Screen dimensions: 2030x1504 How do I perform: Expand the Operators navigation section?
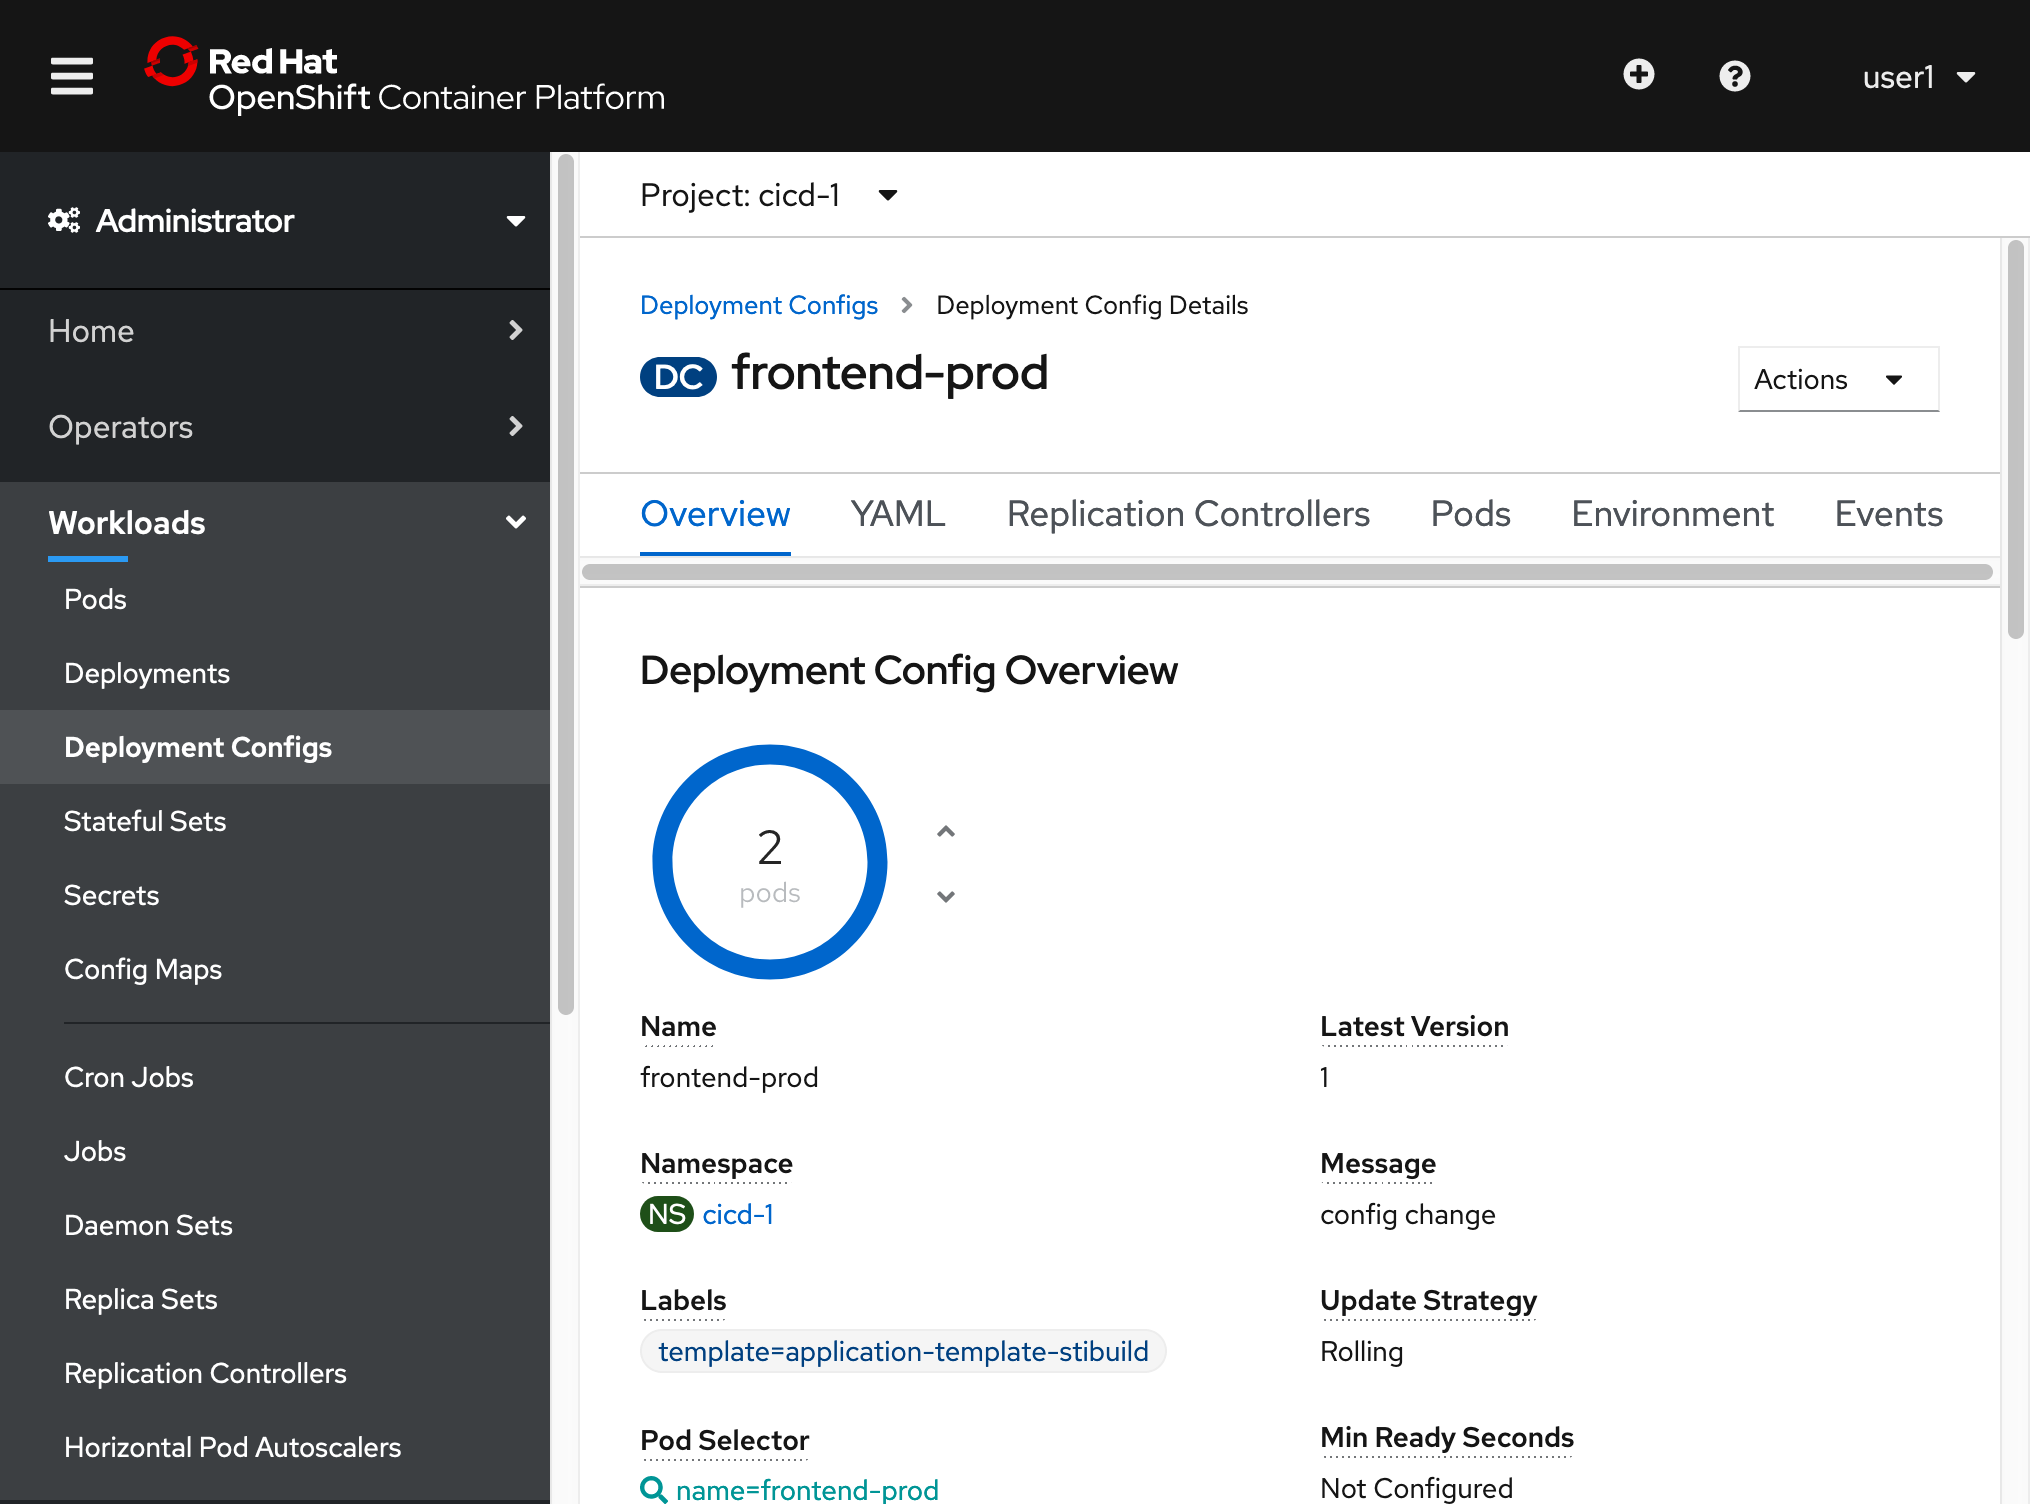click(x=275, y=427)
